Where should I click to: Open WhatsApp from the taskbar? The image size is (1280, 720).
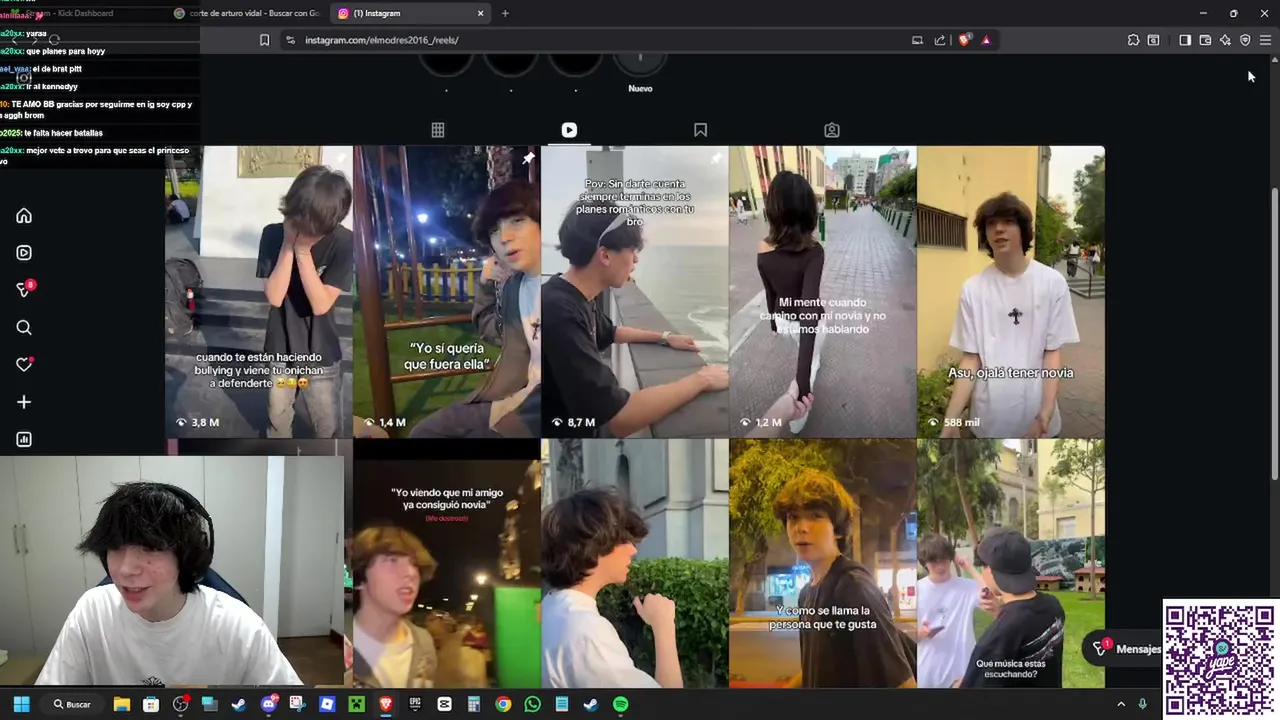click(x=532, y=704)
